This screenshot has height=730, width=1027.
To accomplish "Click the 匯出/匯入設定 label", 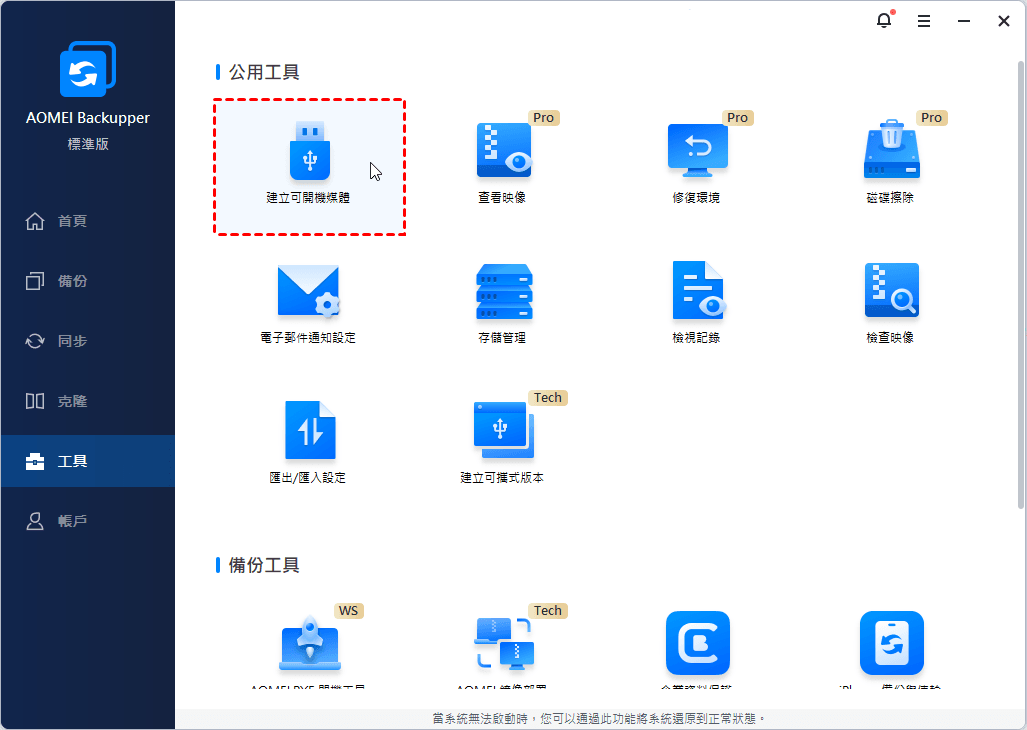I will (308, 478).
